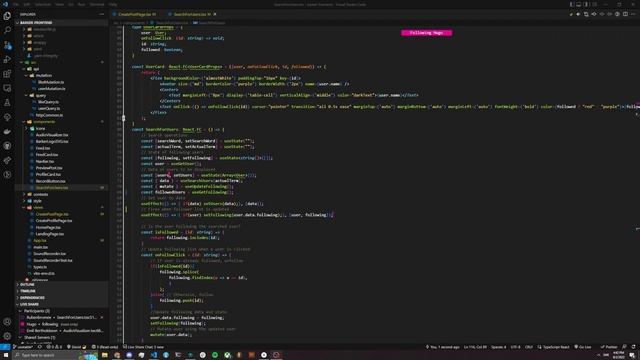Screen dimensions: 640x360
Task: Open the Explorer view in activity bar
Action: pyautogui.click(x=7, y=16)
